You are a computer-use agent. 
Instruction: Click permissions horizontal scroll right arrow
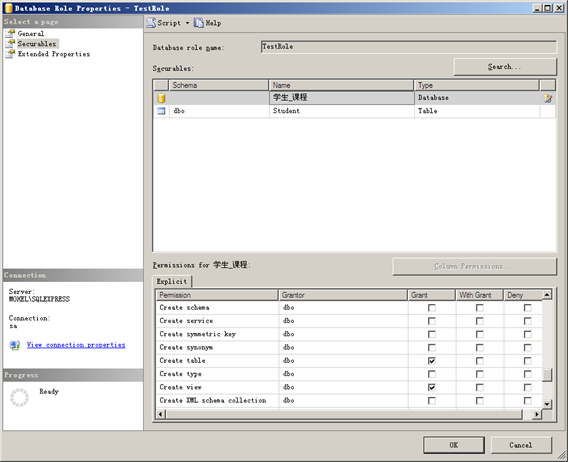(537, 414)
